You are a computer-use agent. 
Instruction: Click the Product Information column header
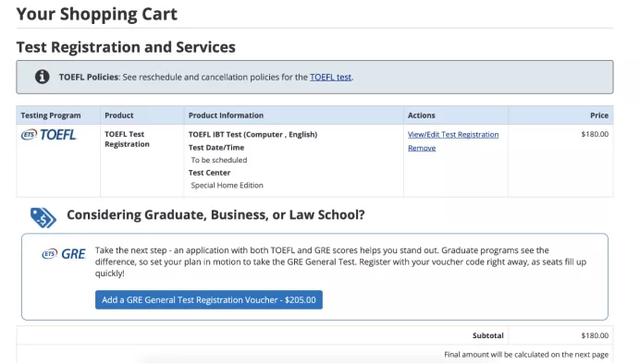coord(226,115)
